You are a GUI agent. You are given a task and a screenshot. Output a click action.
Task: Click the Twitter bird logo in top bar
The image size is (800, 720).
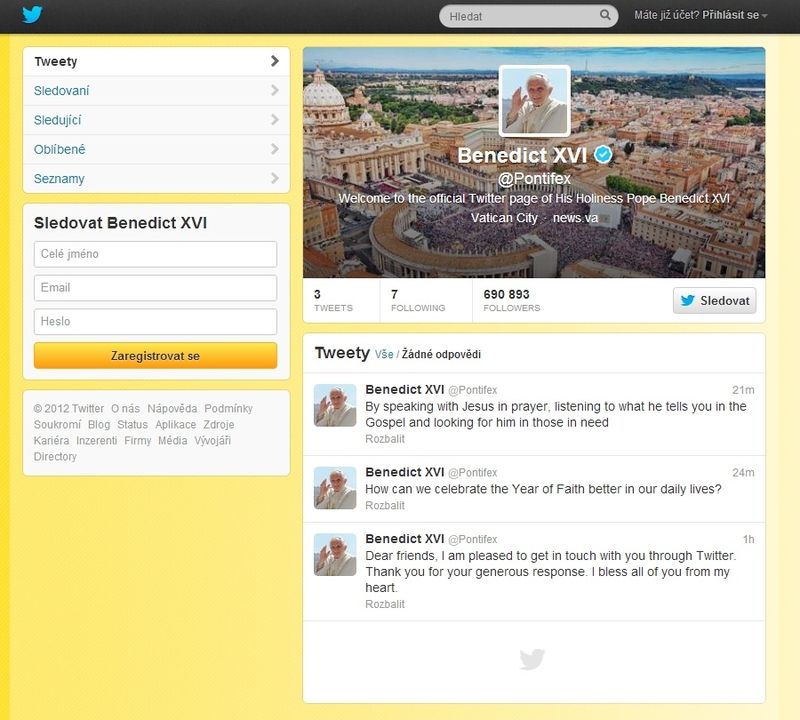[x=32, y=14]
